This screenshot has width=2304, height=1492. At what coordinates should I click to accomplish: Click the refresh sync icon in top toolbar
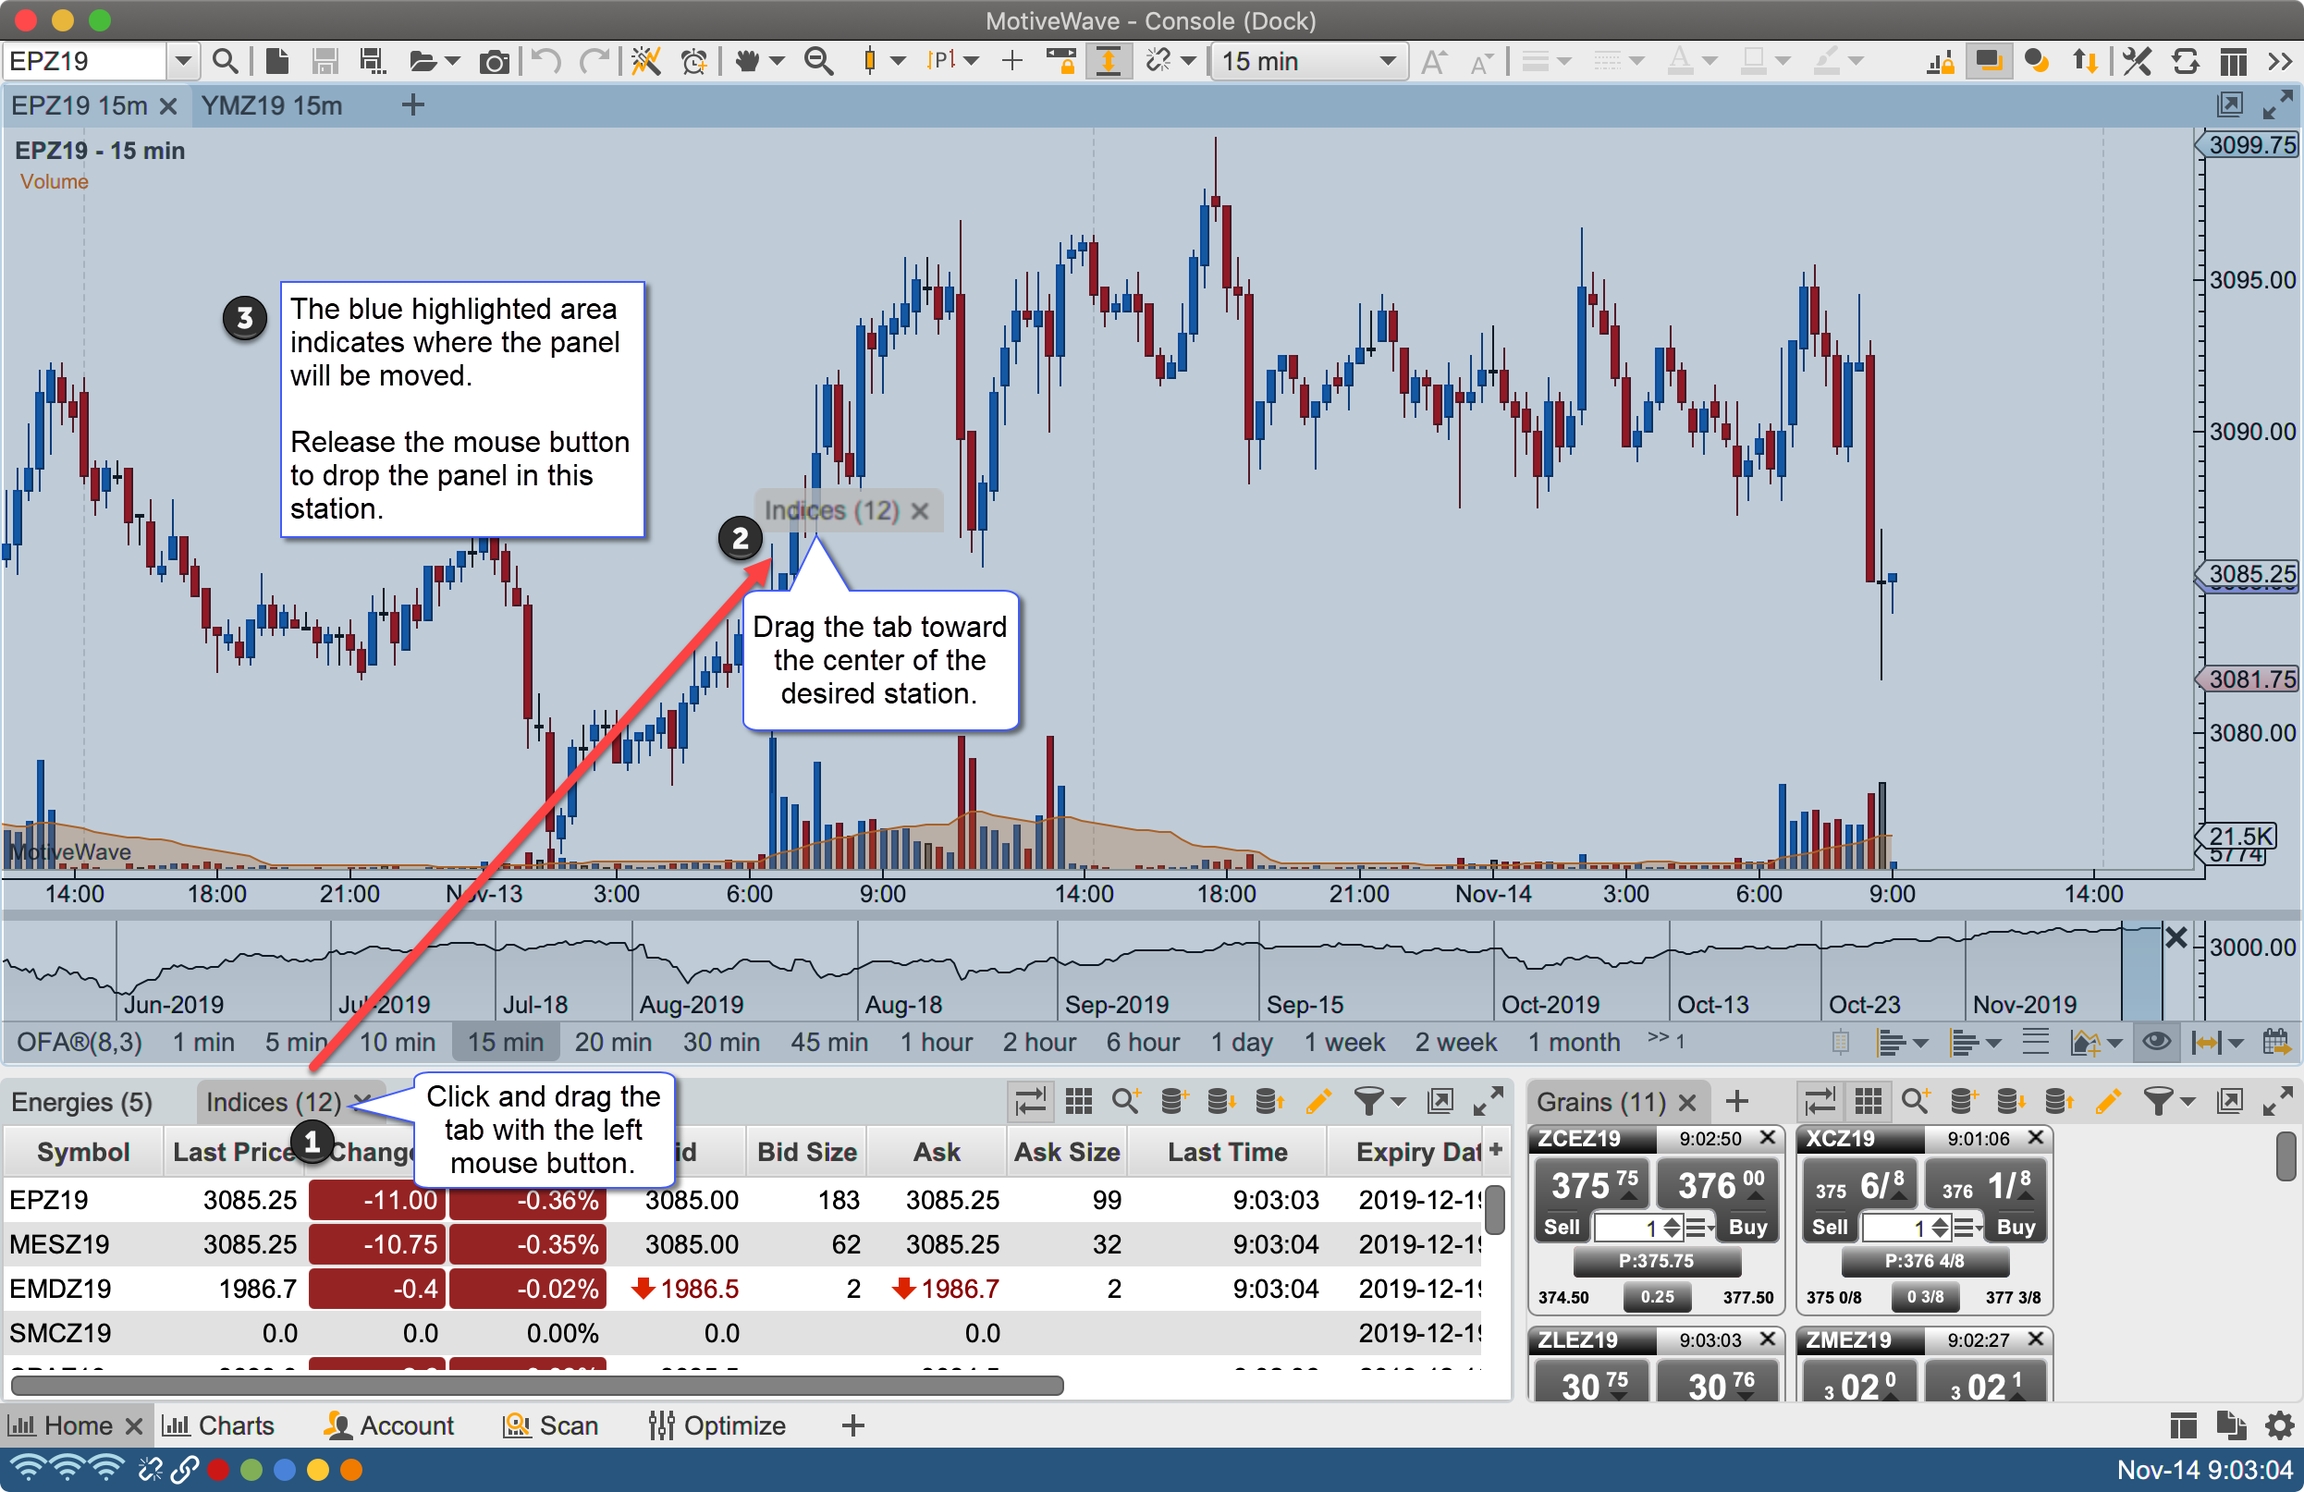click(x=2185, y=61)
